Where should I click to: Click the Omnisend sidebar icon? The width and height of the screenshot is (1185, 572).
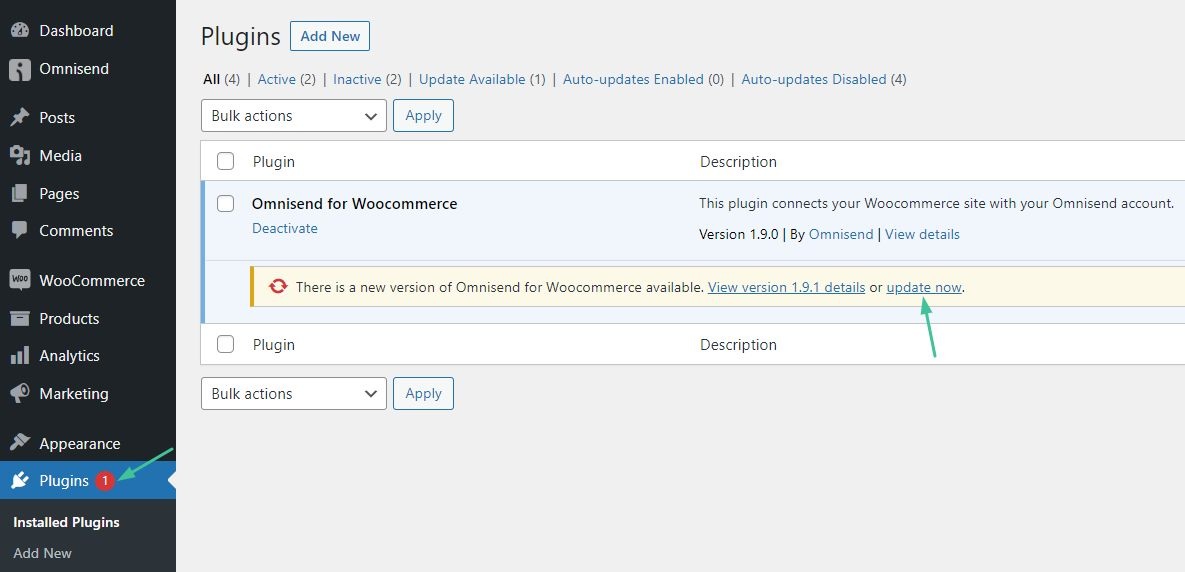click(20, 70)
